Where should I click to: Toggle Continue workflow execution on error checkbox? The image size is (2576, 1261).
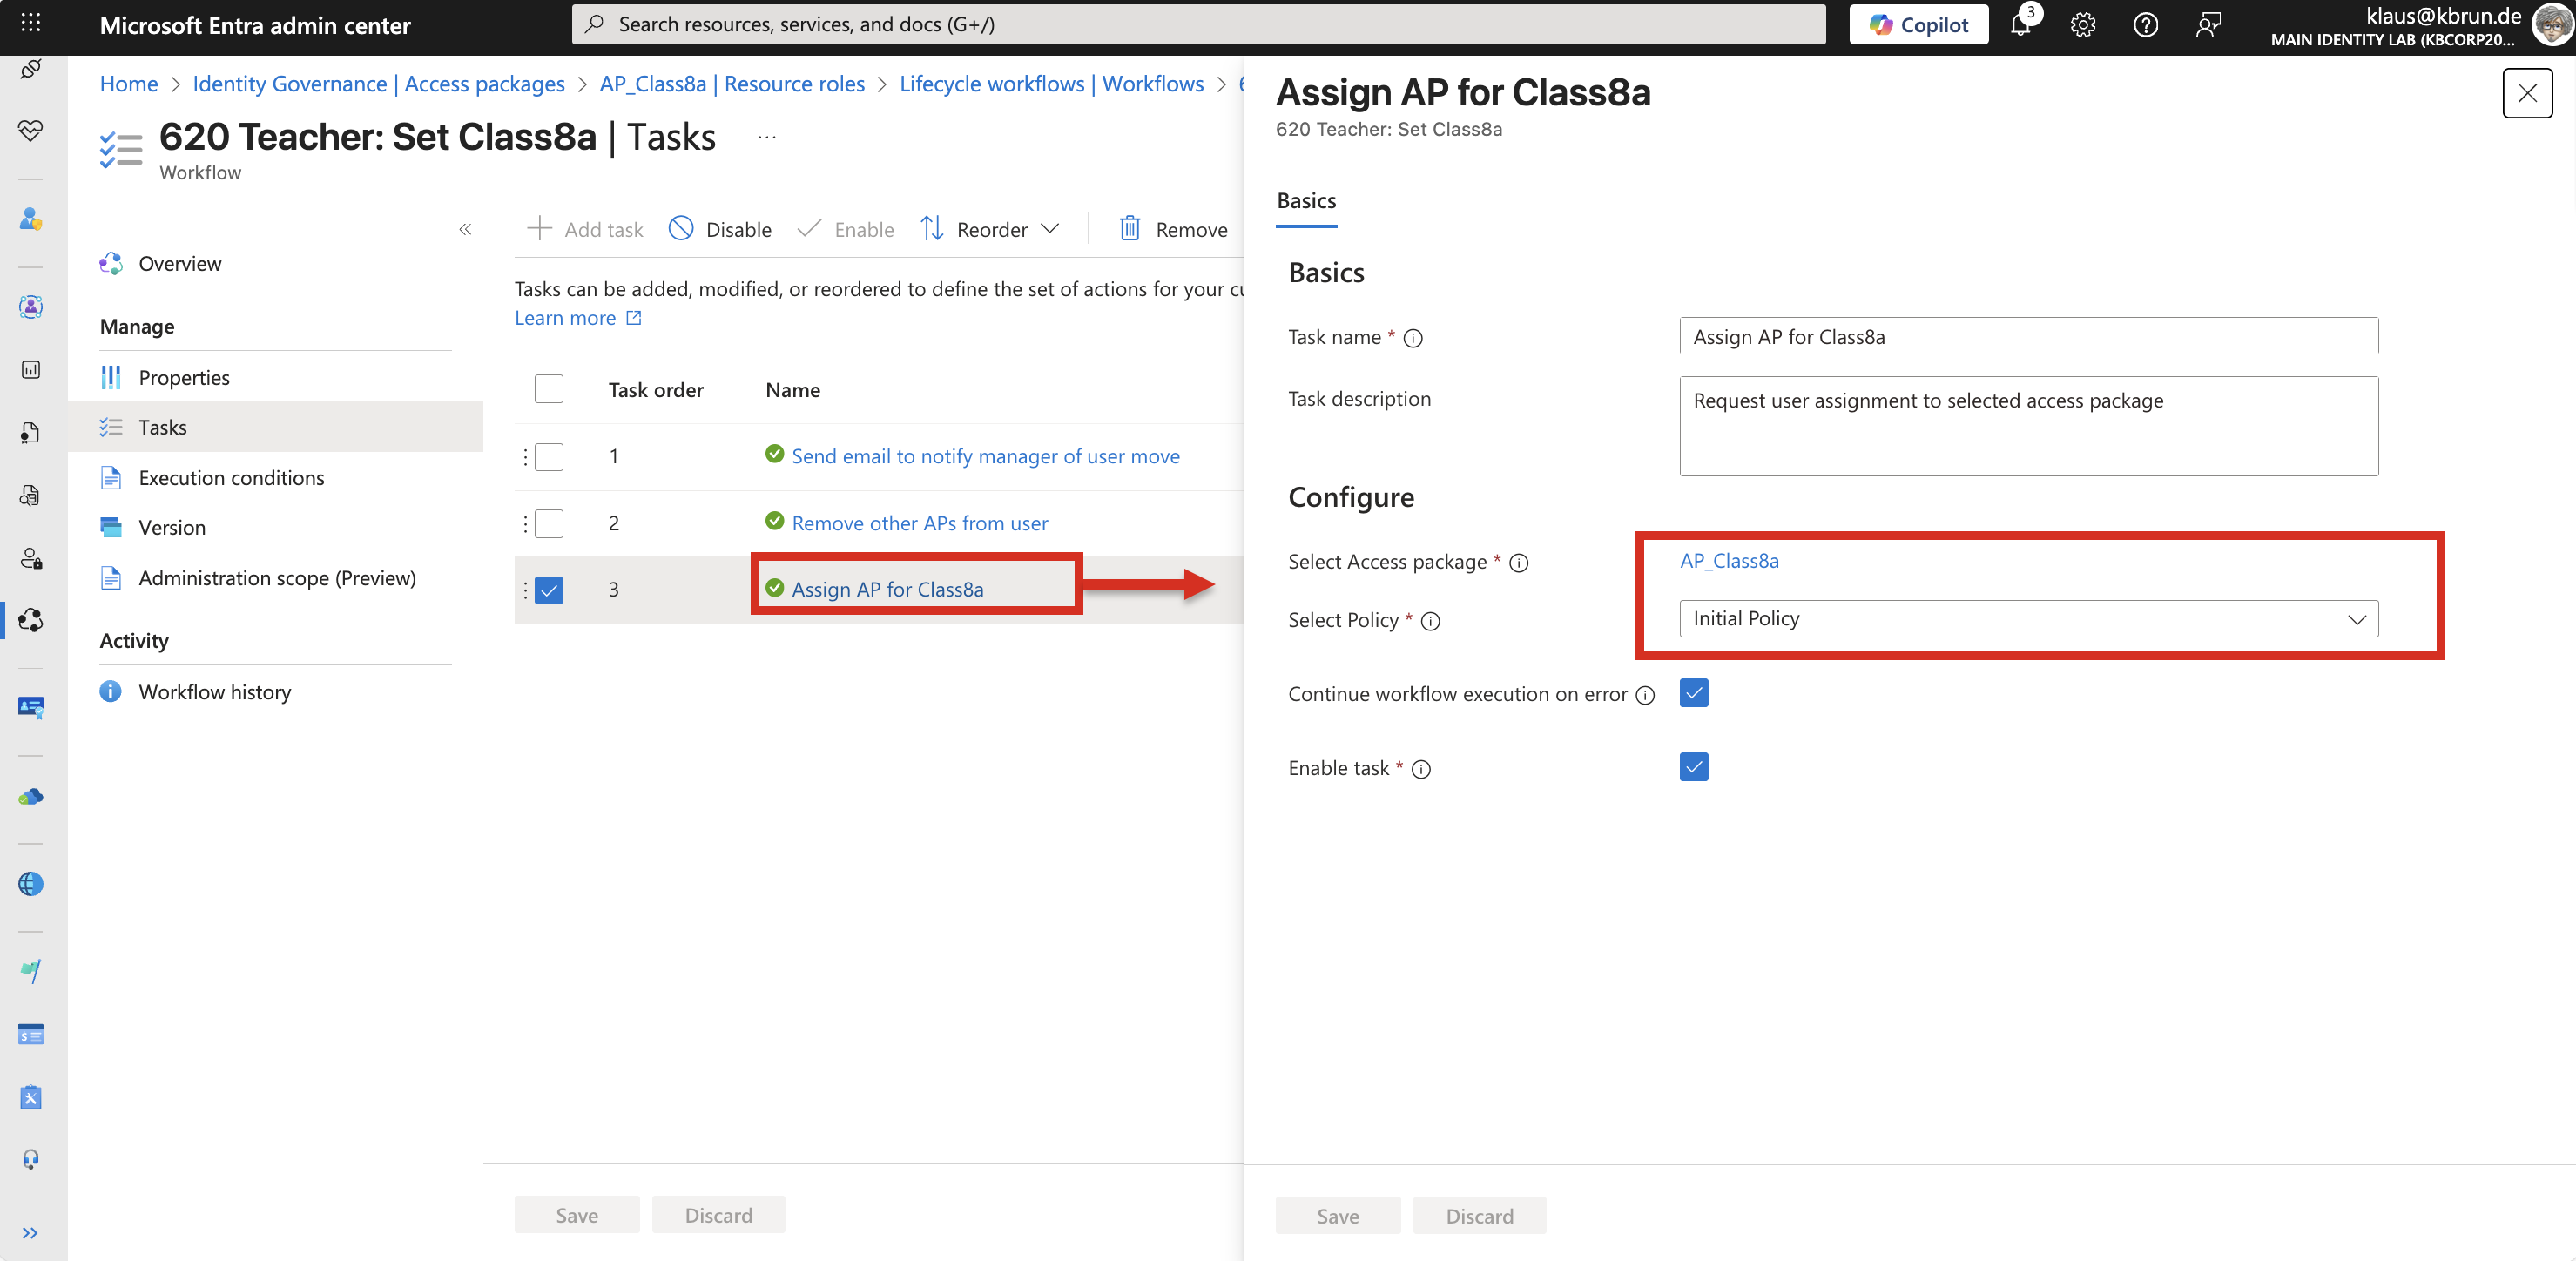click(x=1693, y=693)
